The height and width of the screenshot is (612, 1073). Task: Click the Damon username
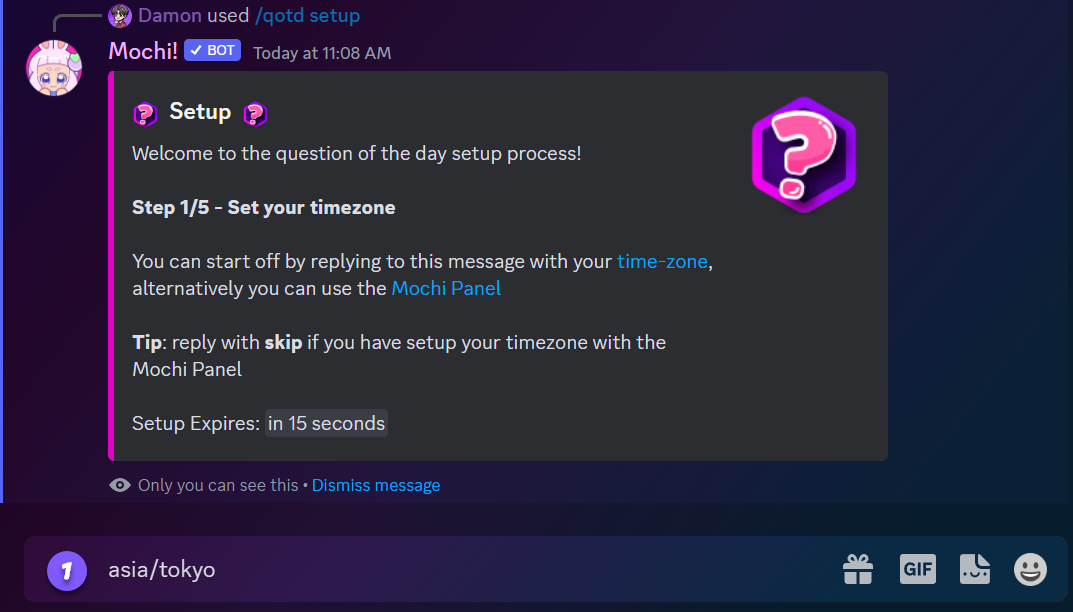click(170, 16)
